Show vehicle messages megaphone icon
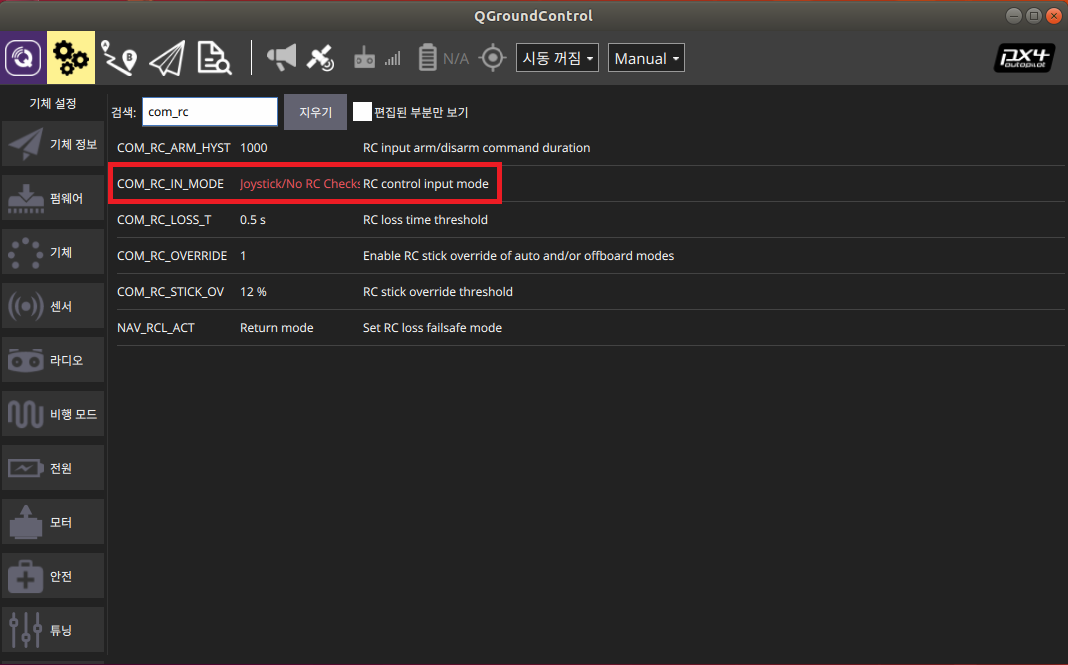 pyautogui.click(x=281, y=58)
